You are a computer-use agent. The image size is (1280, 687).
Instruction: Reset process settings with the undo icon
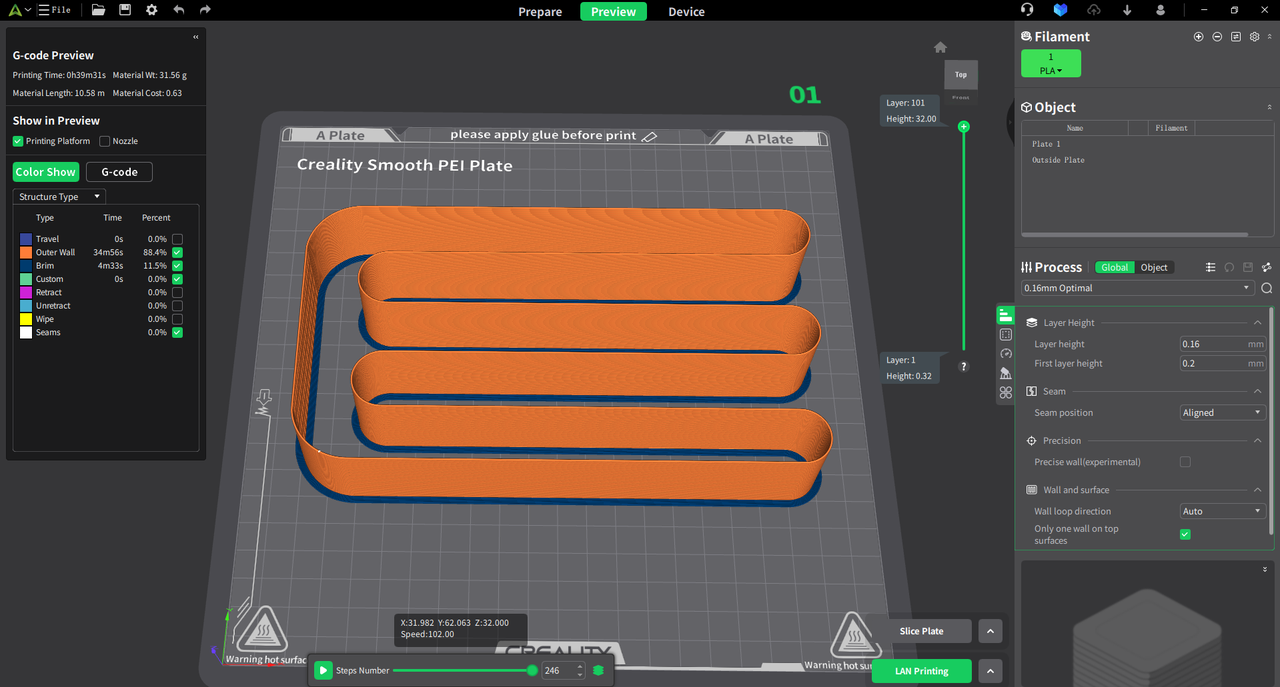(1228, 267)
